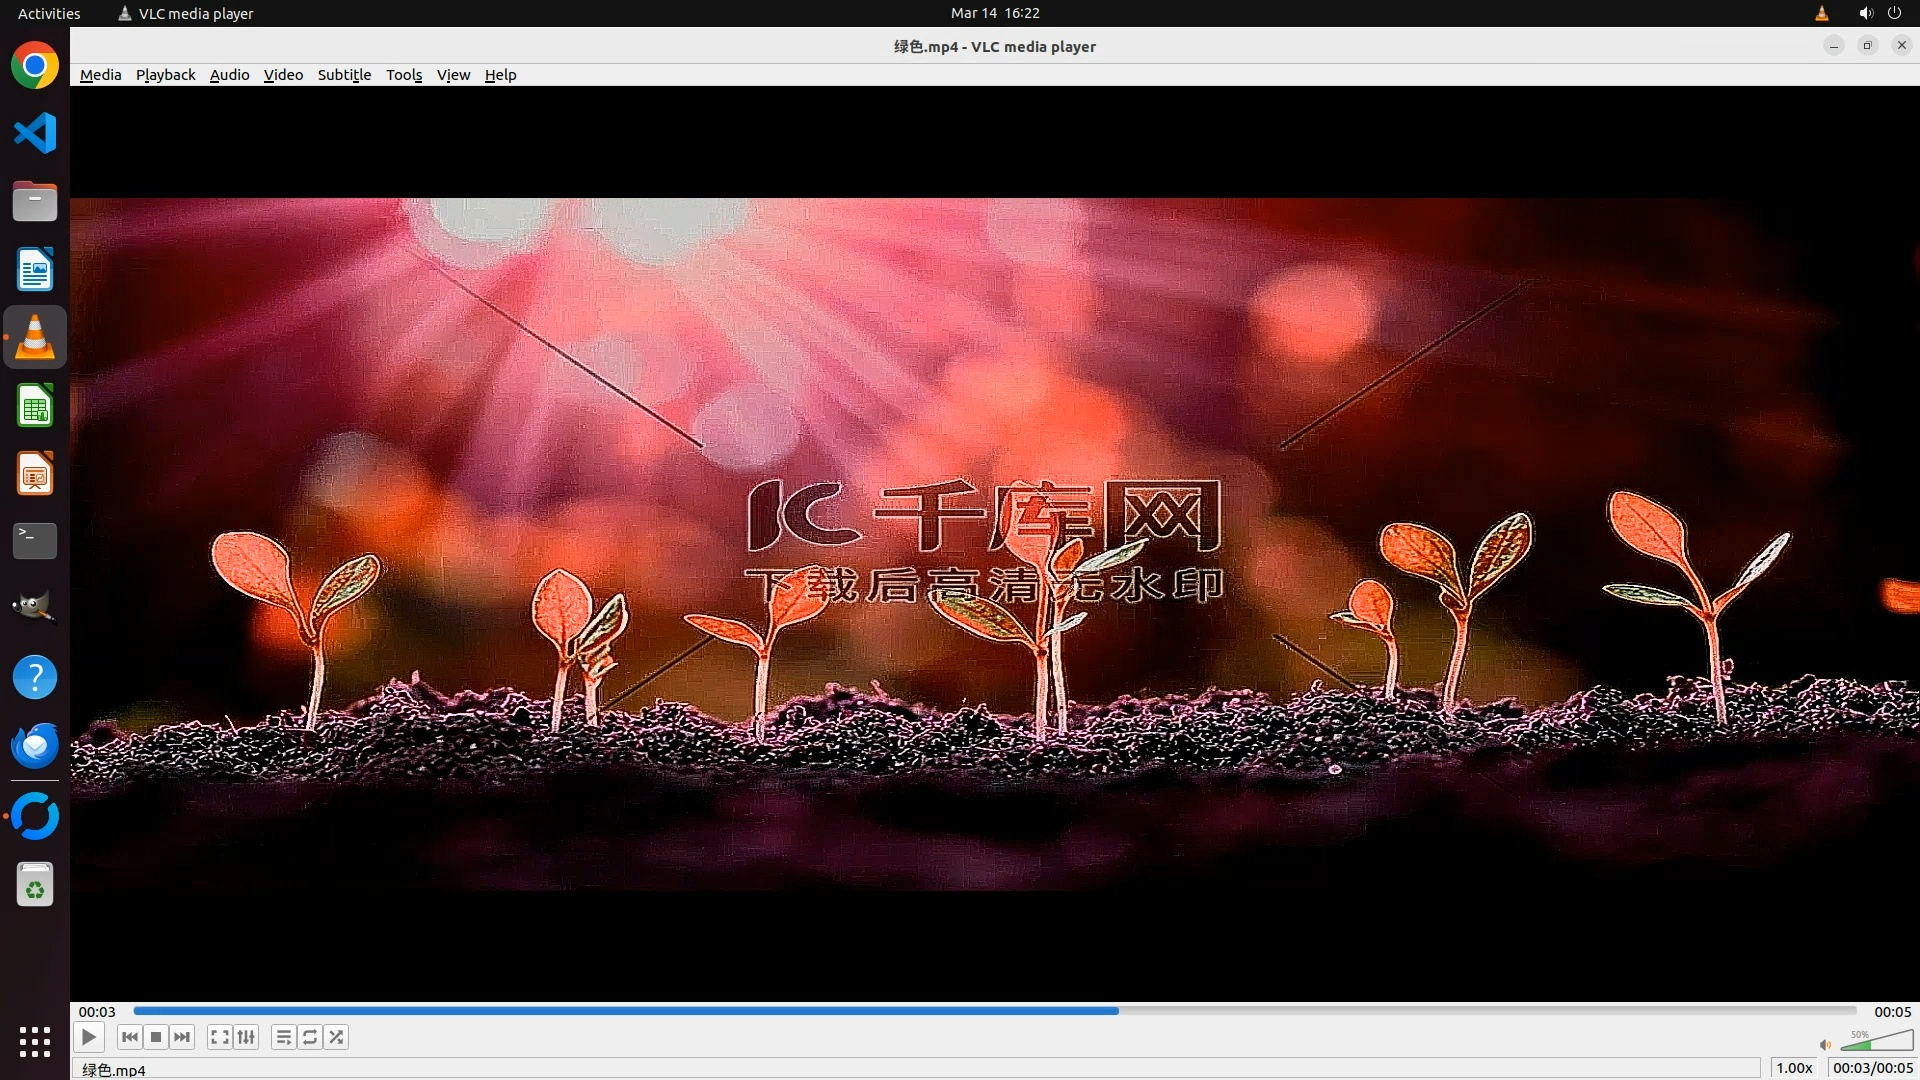1920x1080 pixels.
Task: Toggle loop repeat mode
Action: (x=310, y=1037)
